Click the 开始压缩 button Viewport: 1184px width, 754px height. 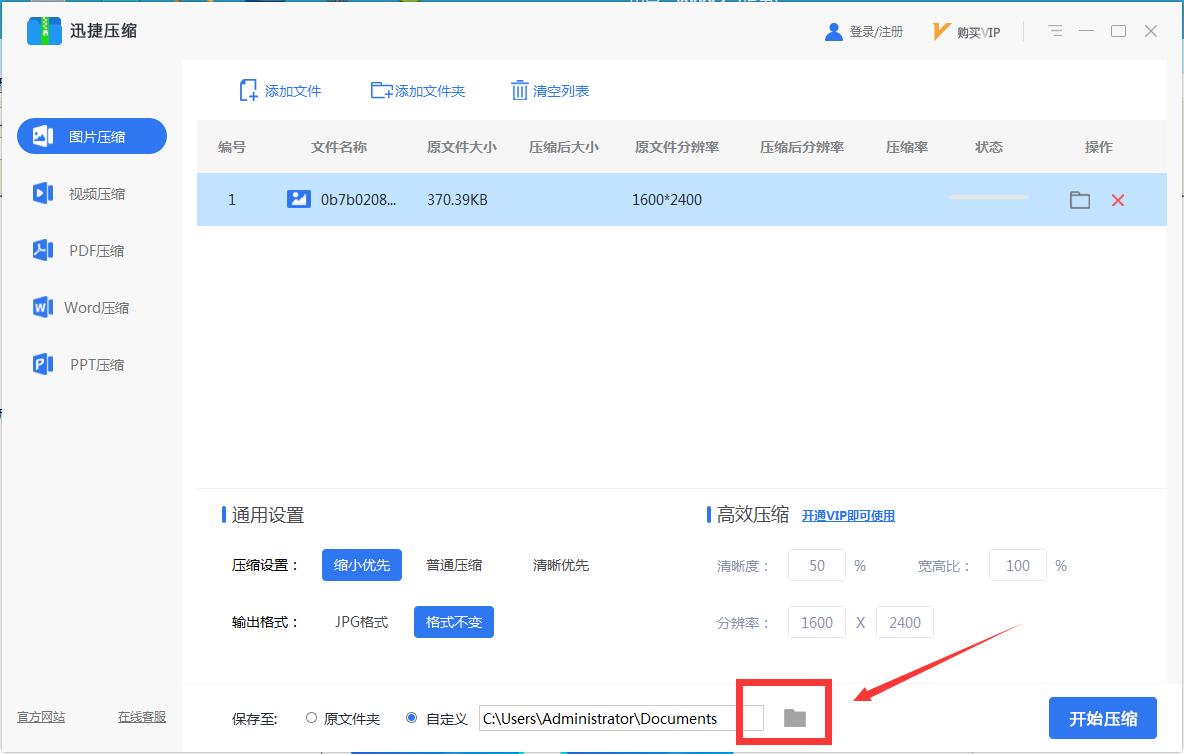tap(1102, 718)
